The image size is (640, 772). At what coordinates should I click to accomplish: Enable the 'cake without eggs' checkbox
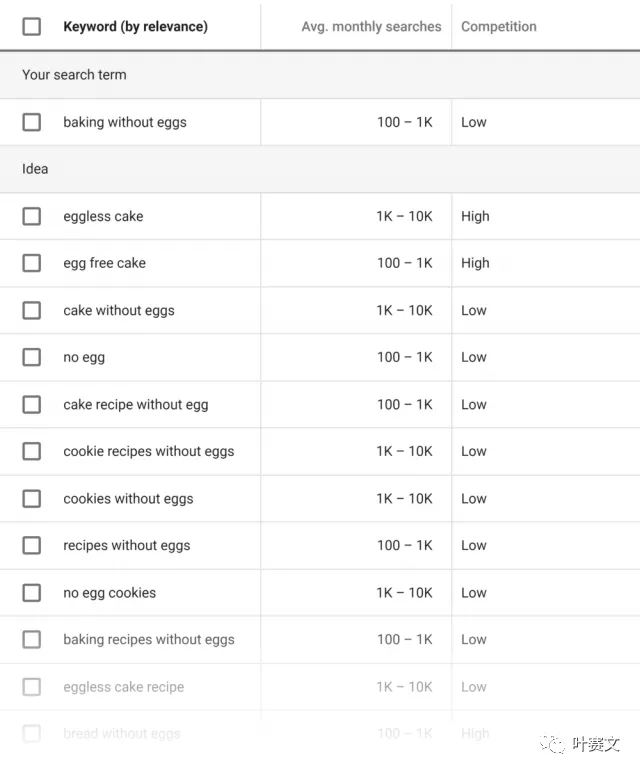[x=32, y=310]
